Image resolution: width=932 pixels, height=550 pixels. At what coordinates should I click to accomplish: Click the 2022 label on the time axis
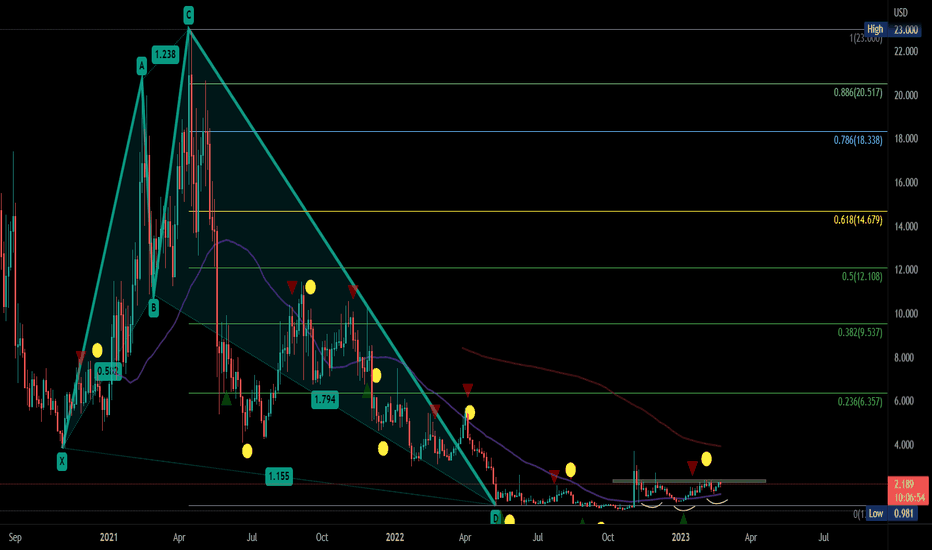[395, 538]
